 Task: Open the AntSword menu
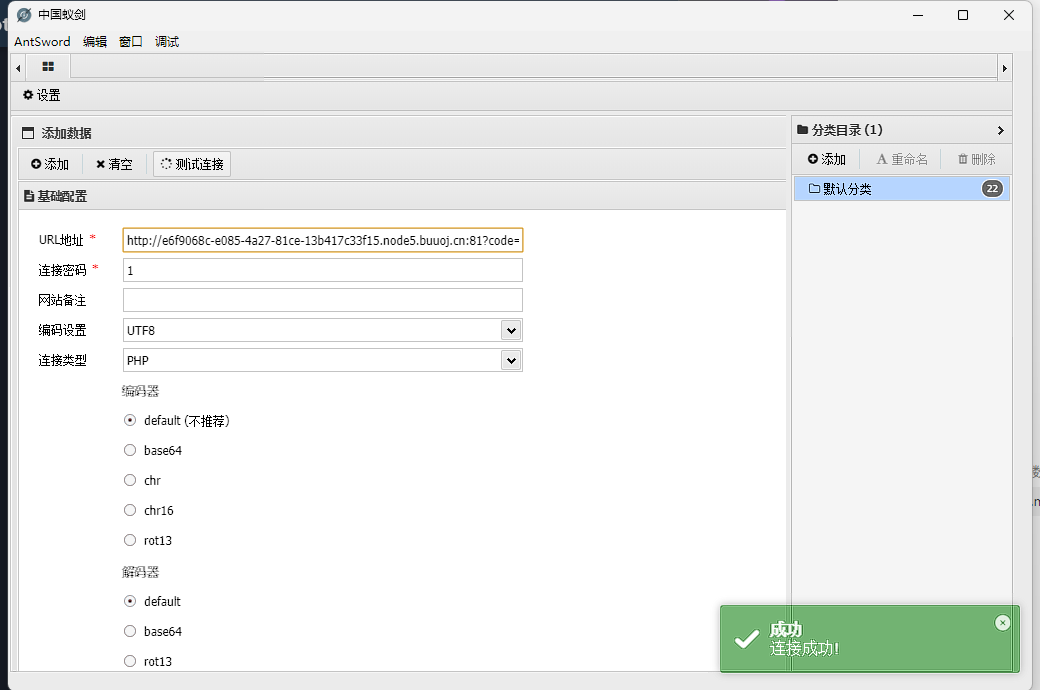pos(42,42)
